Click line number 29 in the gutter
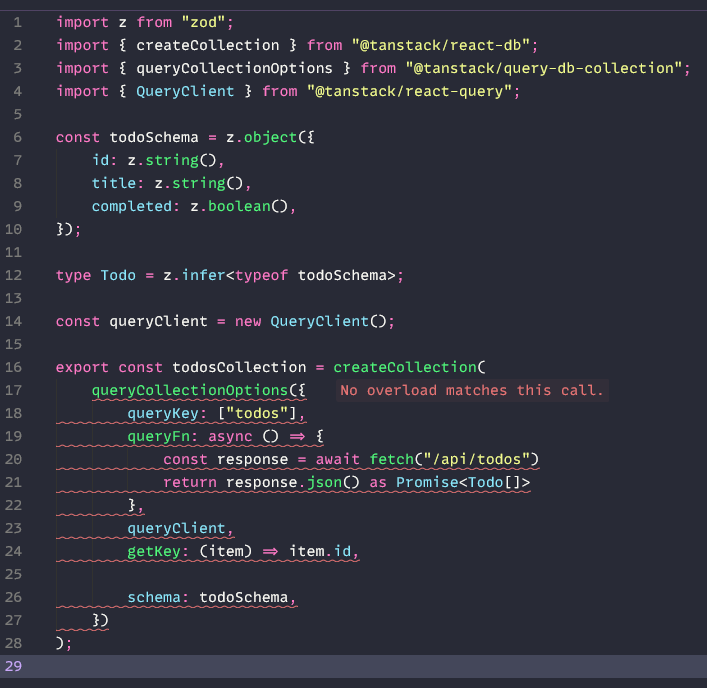707x688 pixels. pyautogui.click(x=13, y=666)
